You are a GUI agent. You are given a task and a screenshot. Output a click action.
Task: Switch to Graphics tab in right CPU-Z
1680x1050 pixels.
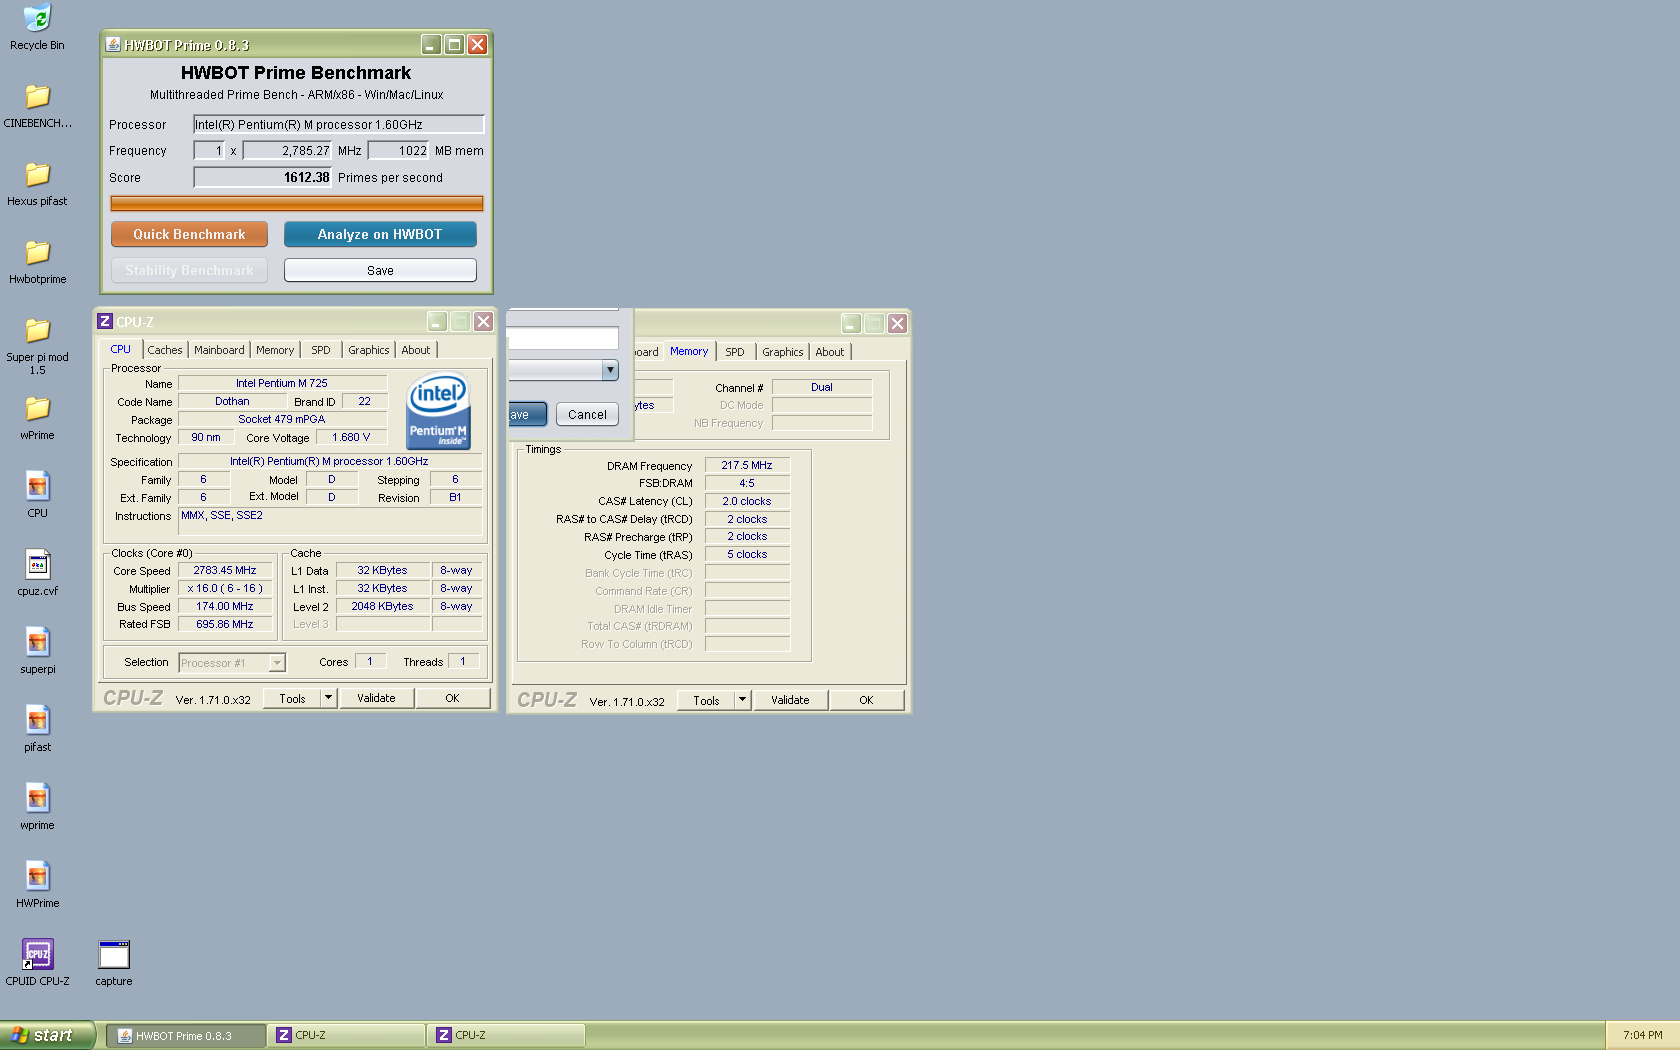tap(783, 352)
